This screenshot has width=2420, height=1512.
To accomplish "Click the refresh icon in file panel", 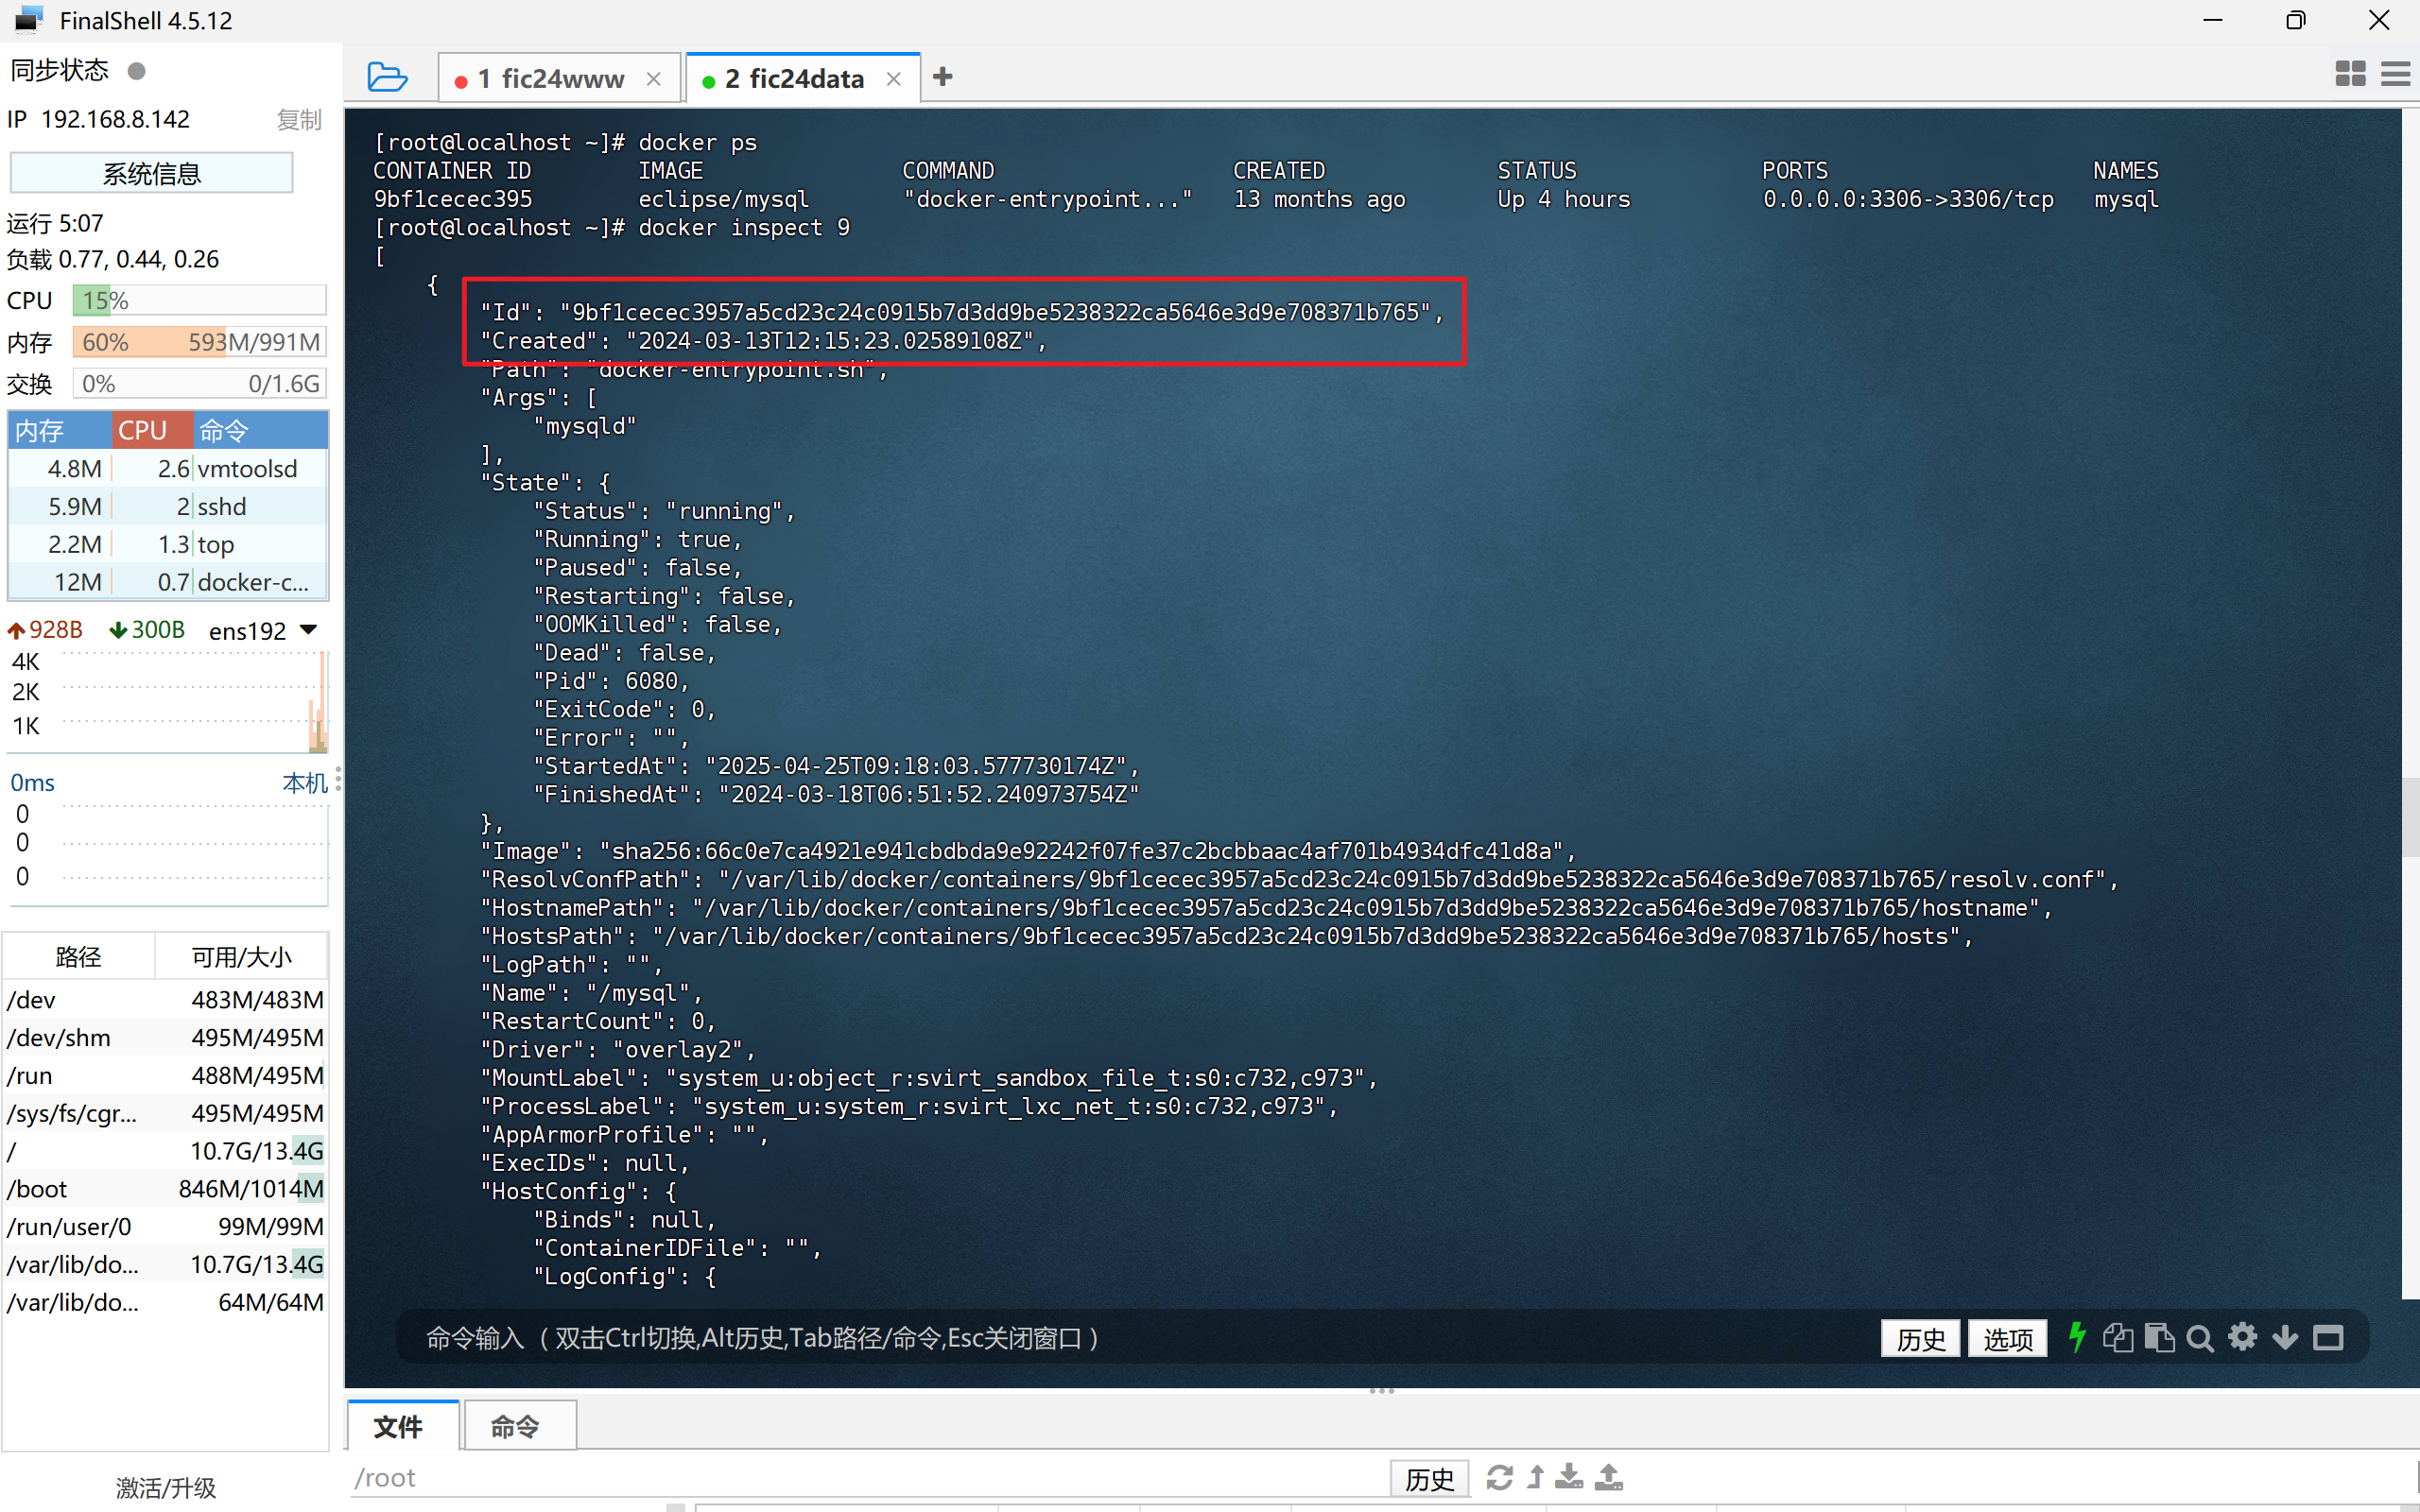I will pos(1499,1477).
